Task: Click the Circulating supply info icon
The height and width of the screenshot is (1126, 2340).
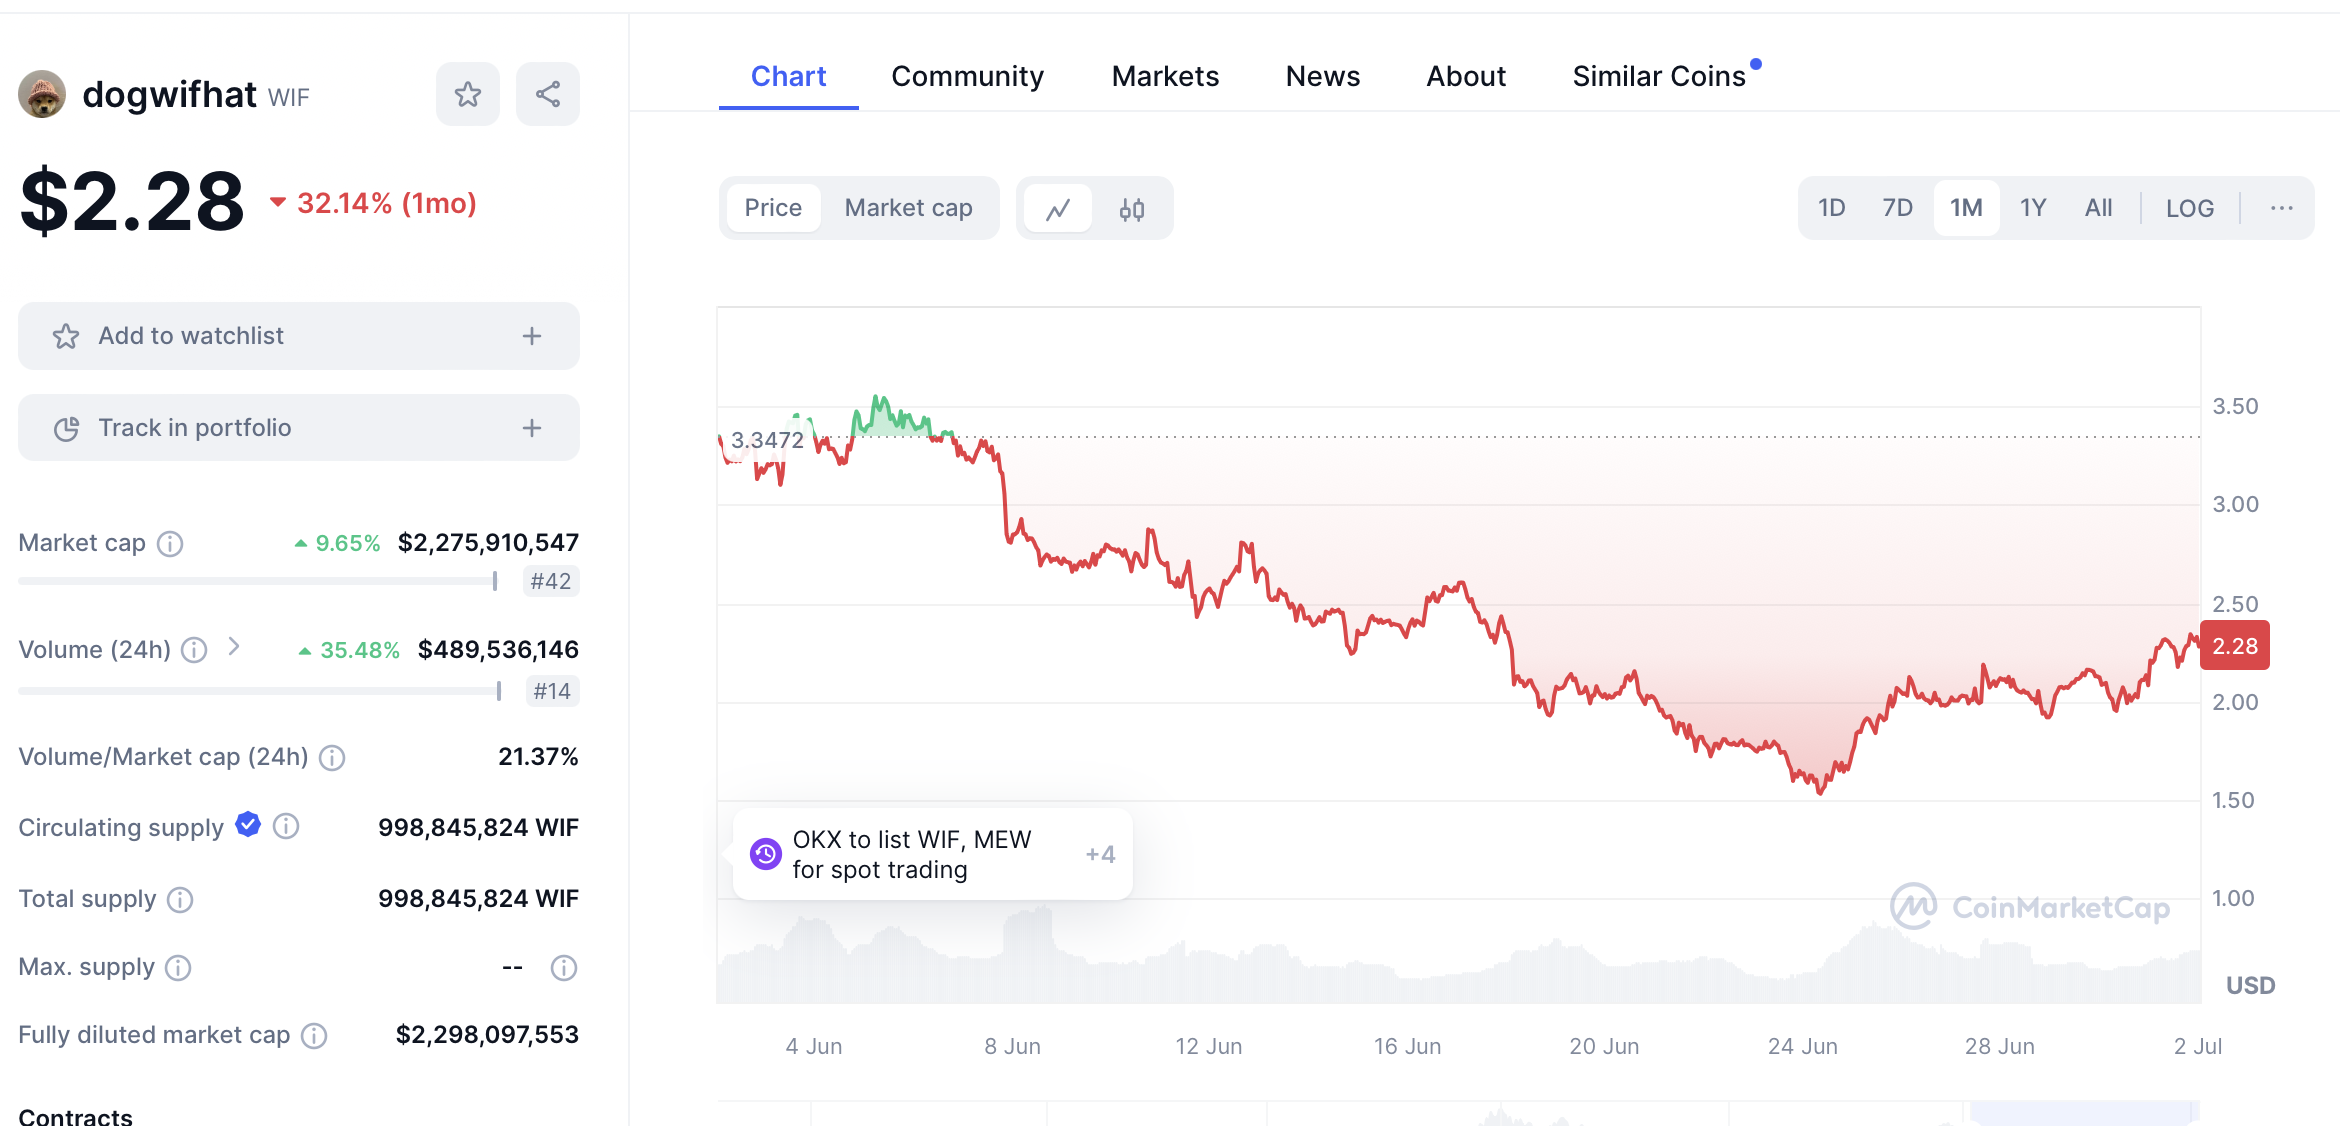Action: [286, 827]
